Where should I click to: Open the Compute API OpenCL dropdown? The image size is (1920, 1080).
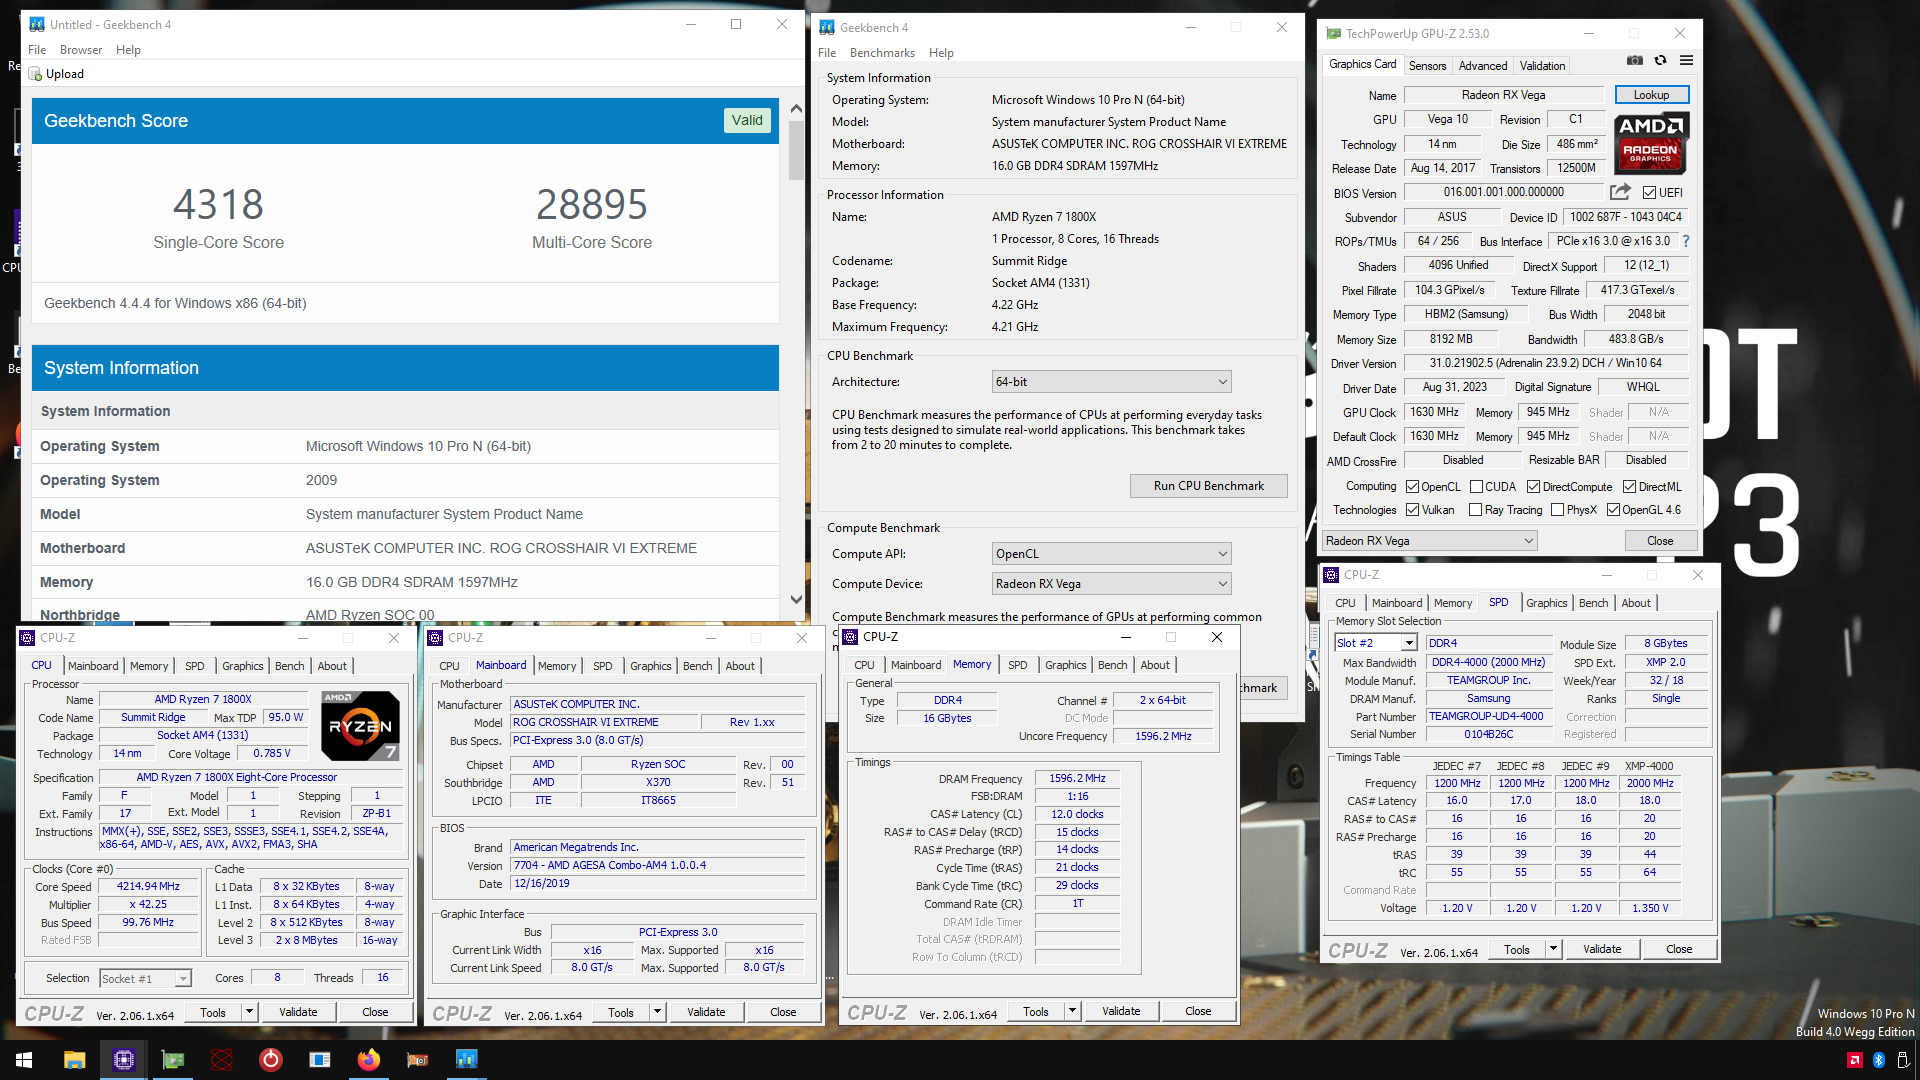[x=1111, y=554]
